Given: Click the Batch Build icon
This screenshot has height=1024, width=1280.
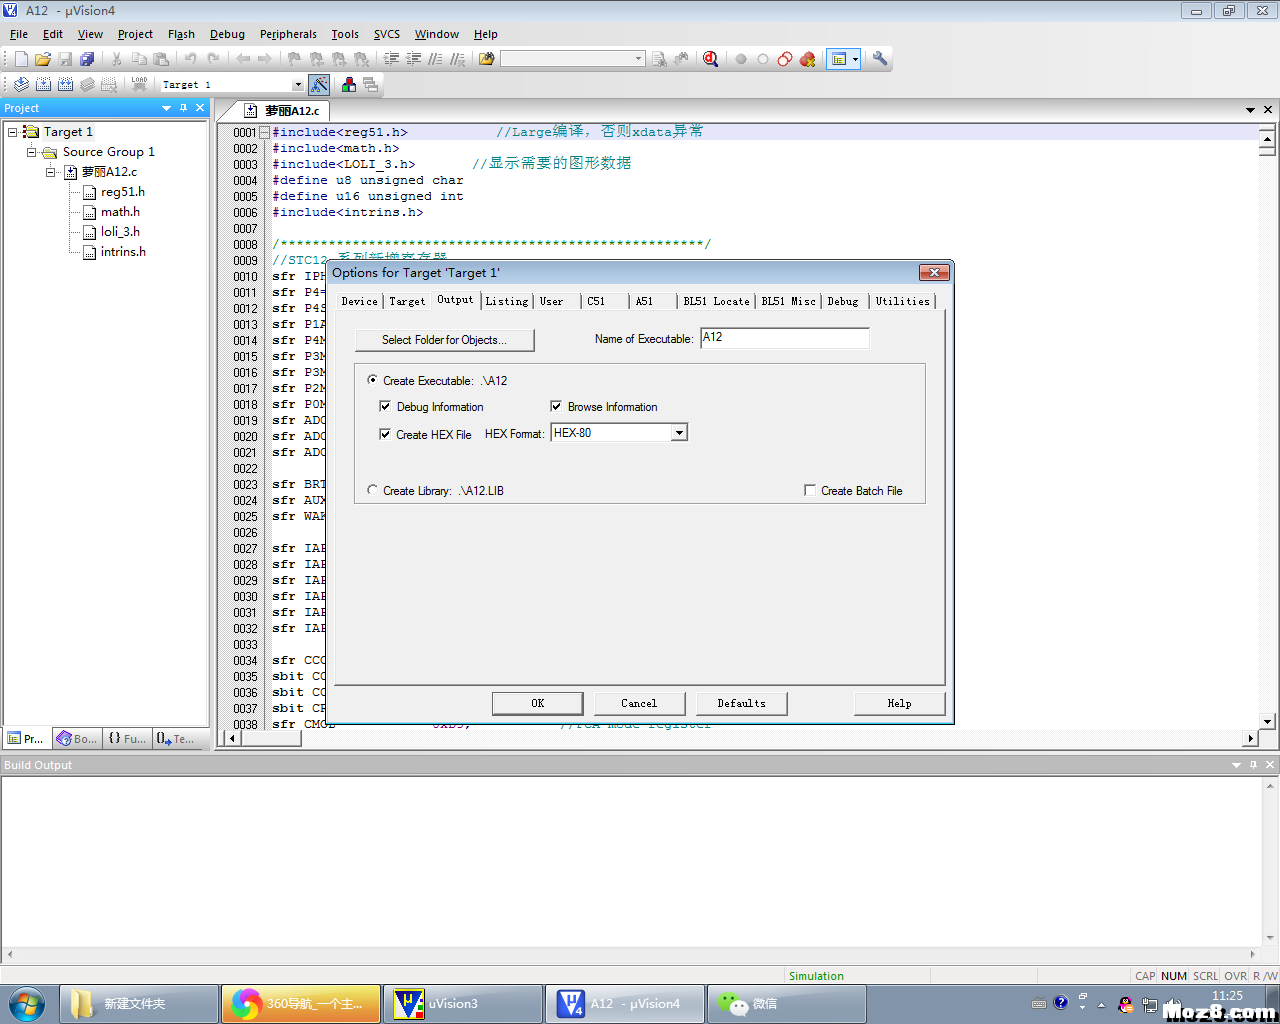Looking at the screenshot, I should pos(87,85).
